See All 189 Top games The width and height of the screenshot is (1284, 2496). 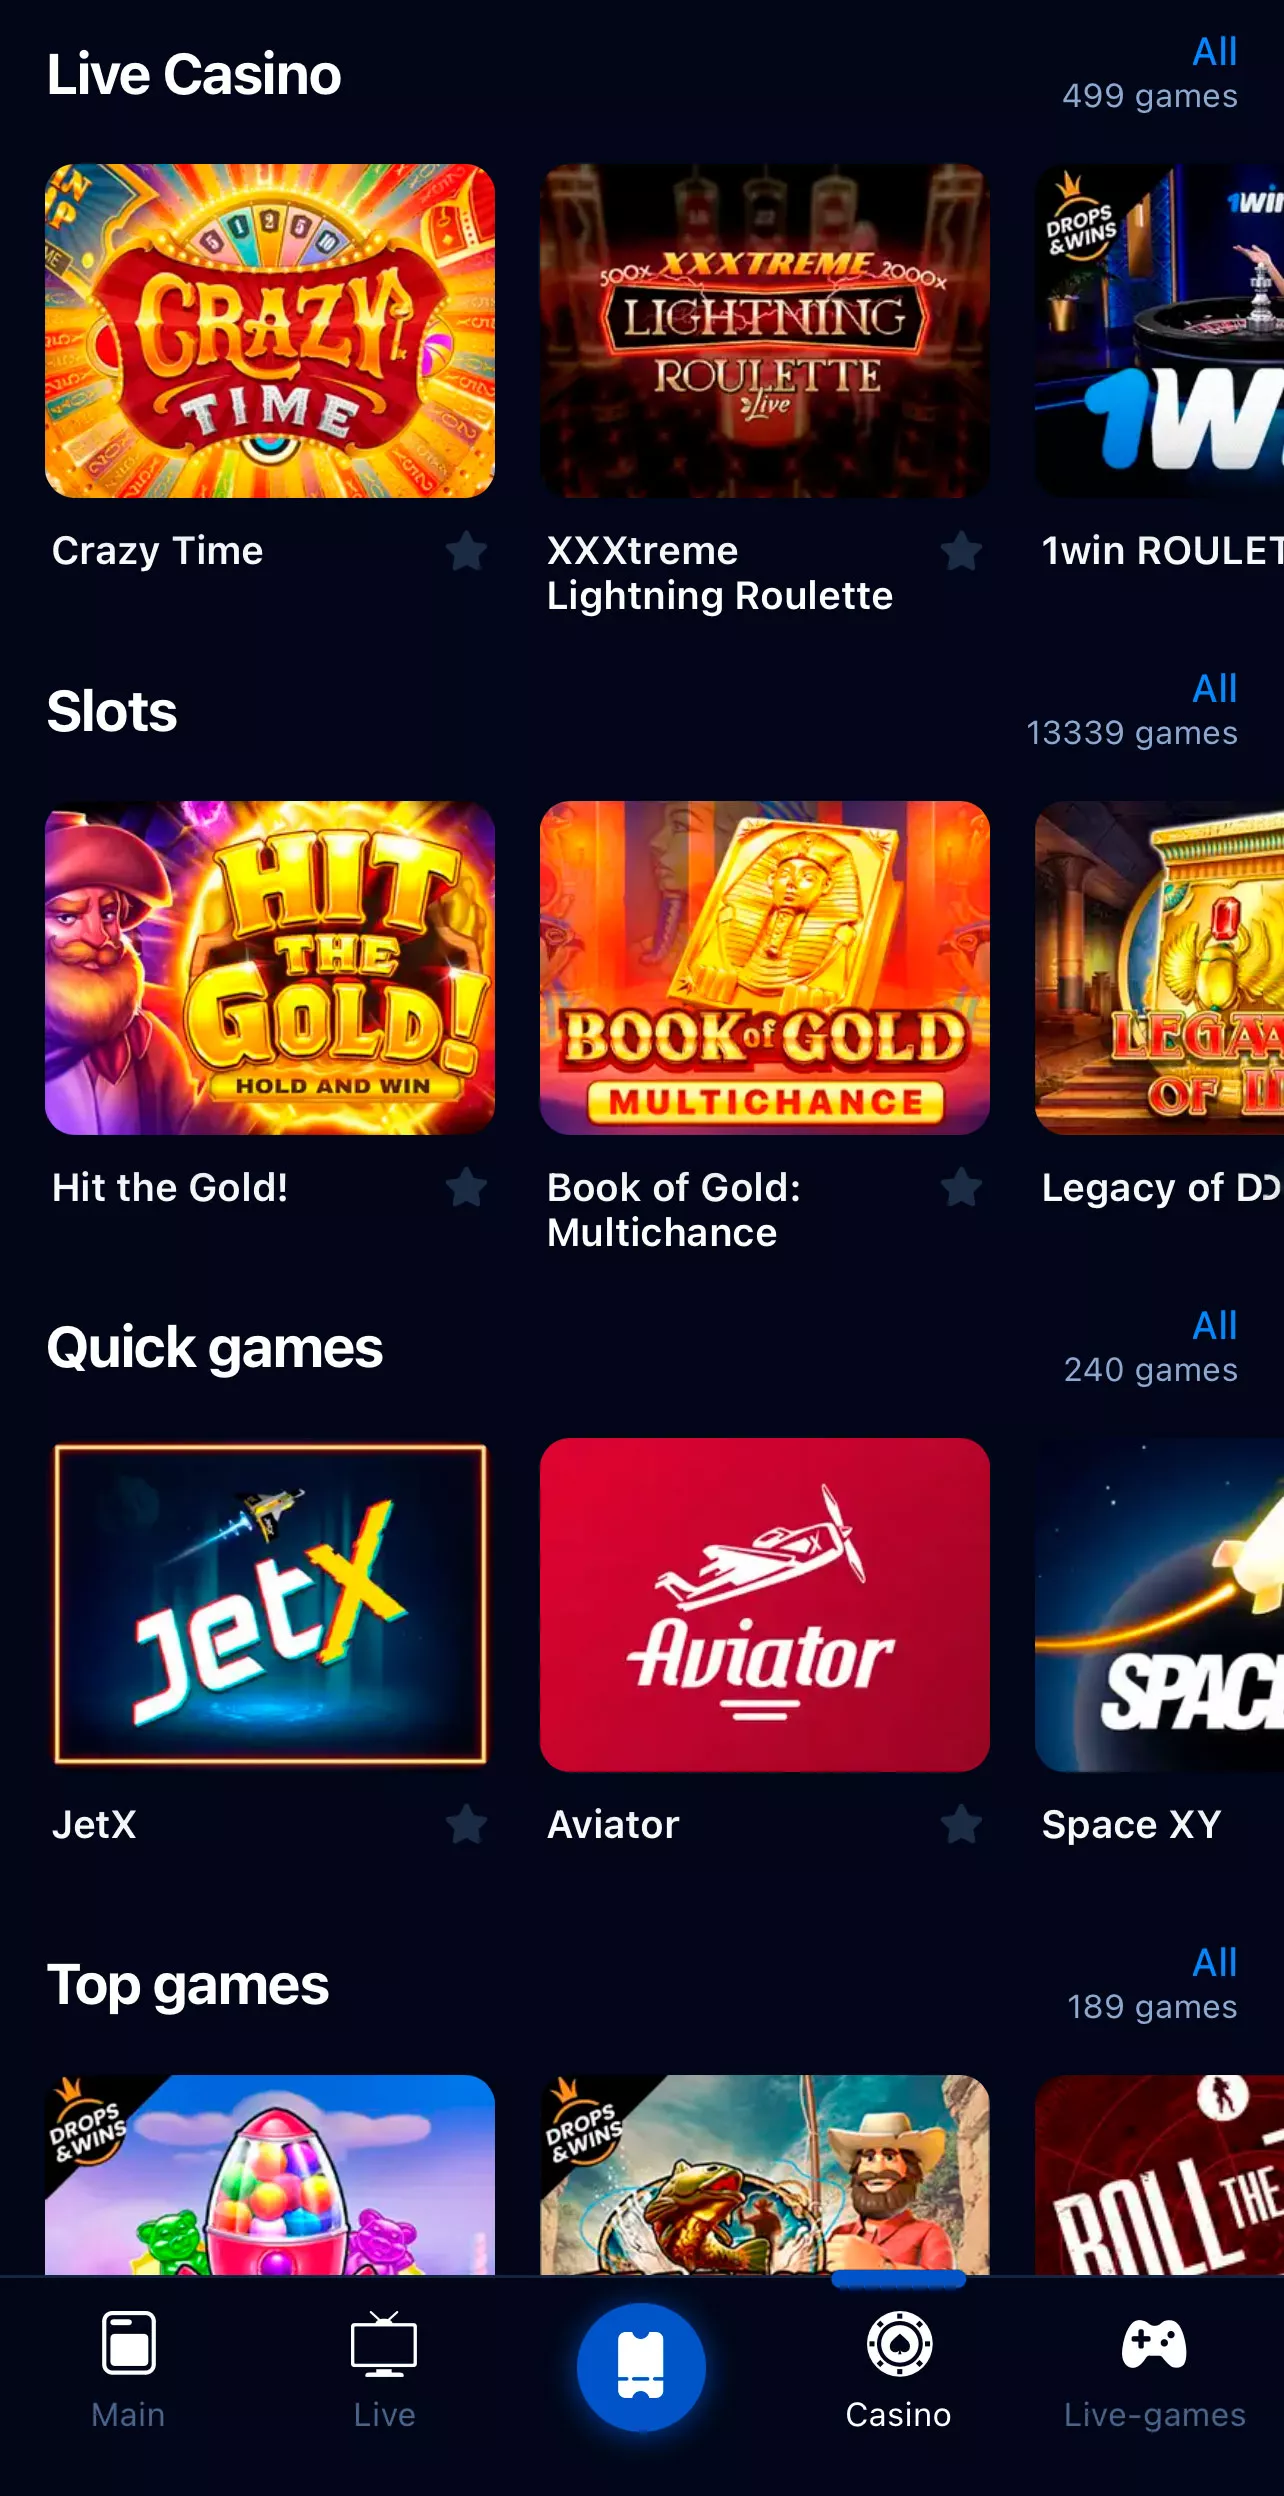(x=1215, y=1963)
